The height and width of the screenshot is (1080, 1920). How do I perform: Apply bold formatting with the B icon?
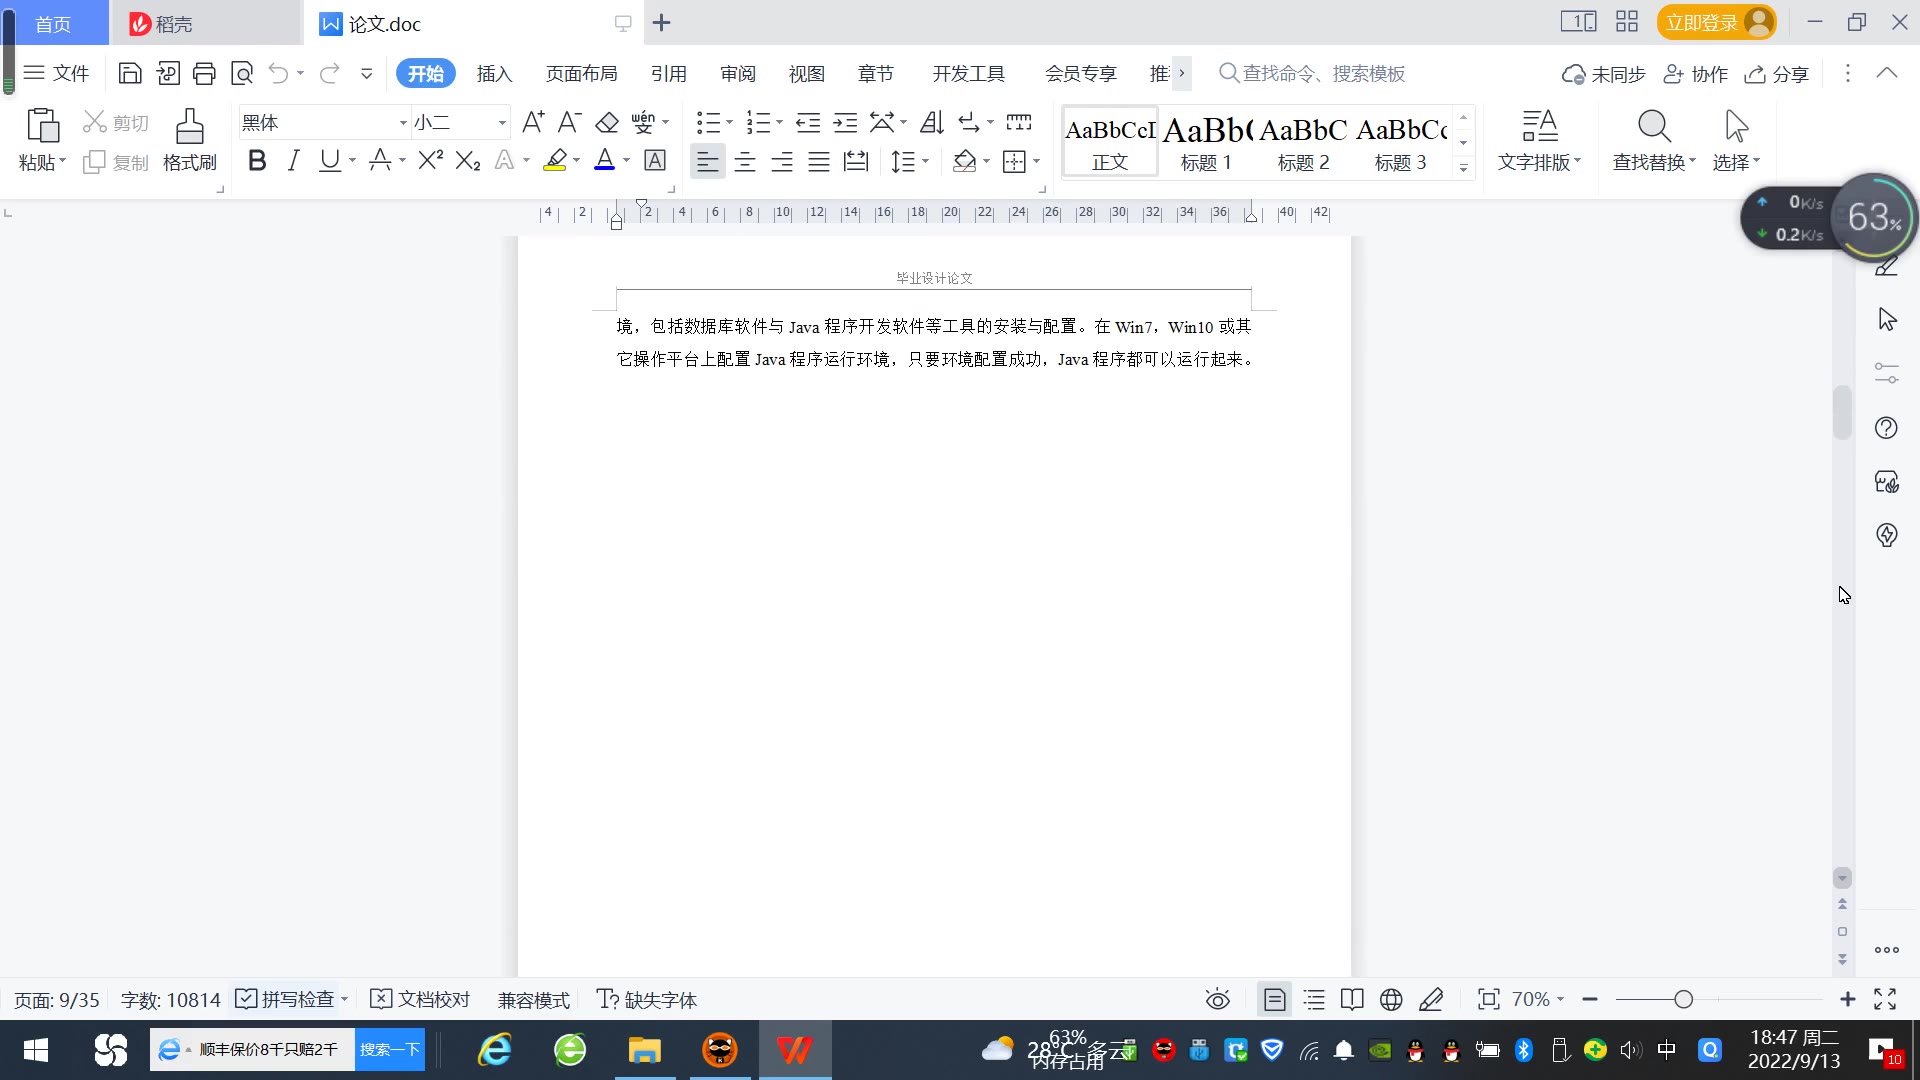pos(257,161)
